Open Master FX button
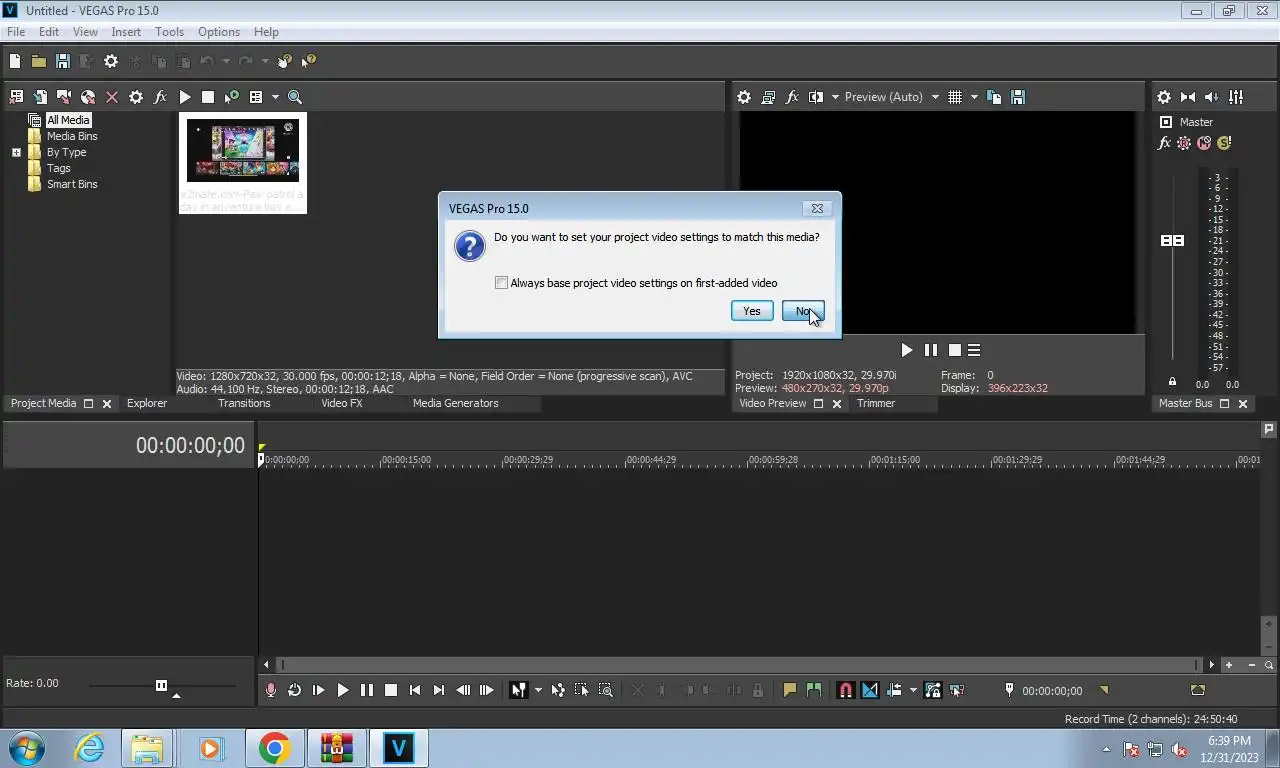Screen dimensions: 1280x768 point(1164,143)
